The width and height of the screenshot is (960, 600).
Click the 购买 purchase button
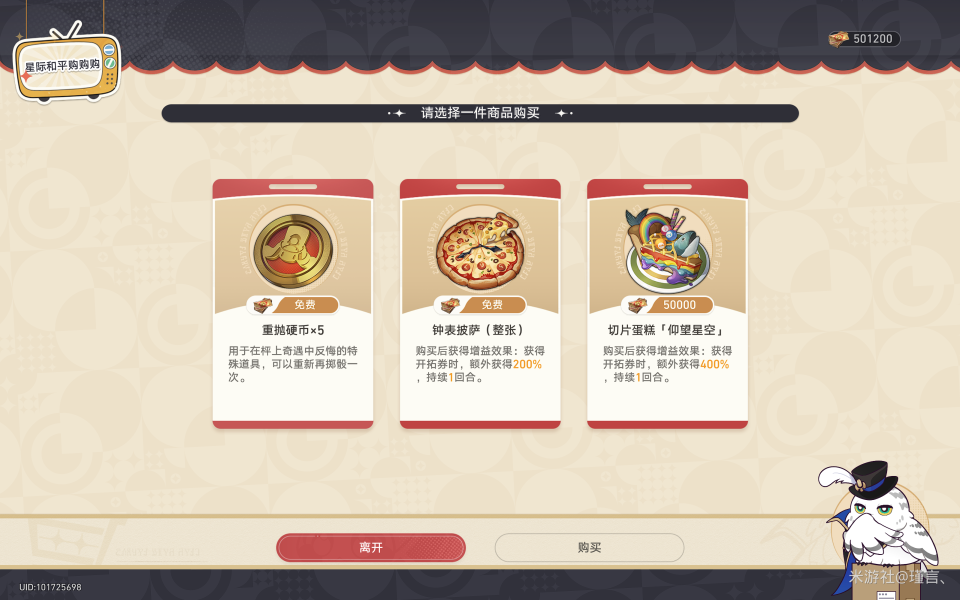pos(589,547)
